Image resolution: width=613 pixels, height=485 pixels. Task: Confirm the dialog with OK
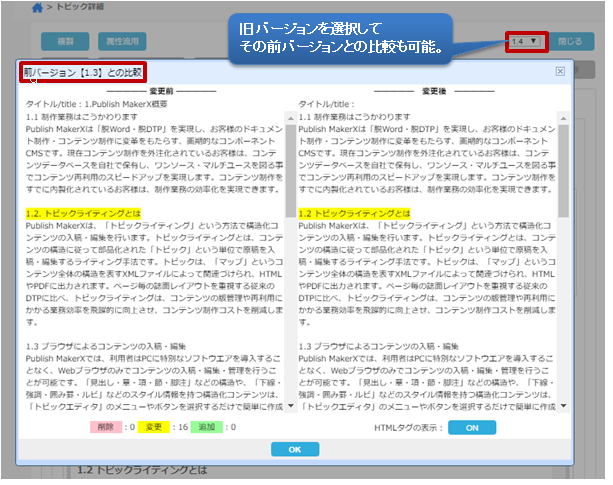click(x=295, y=449)
